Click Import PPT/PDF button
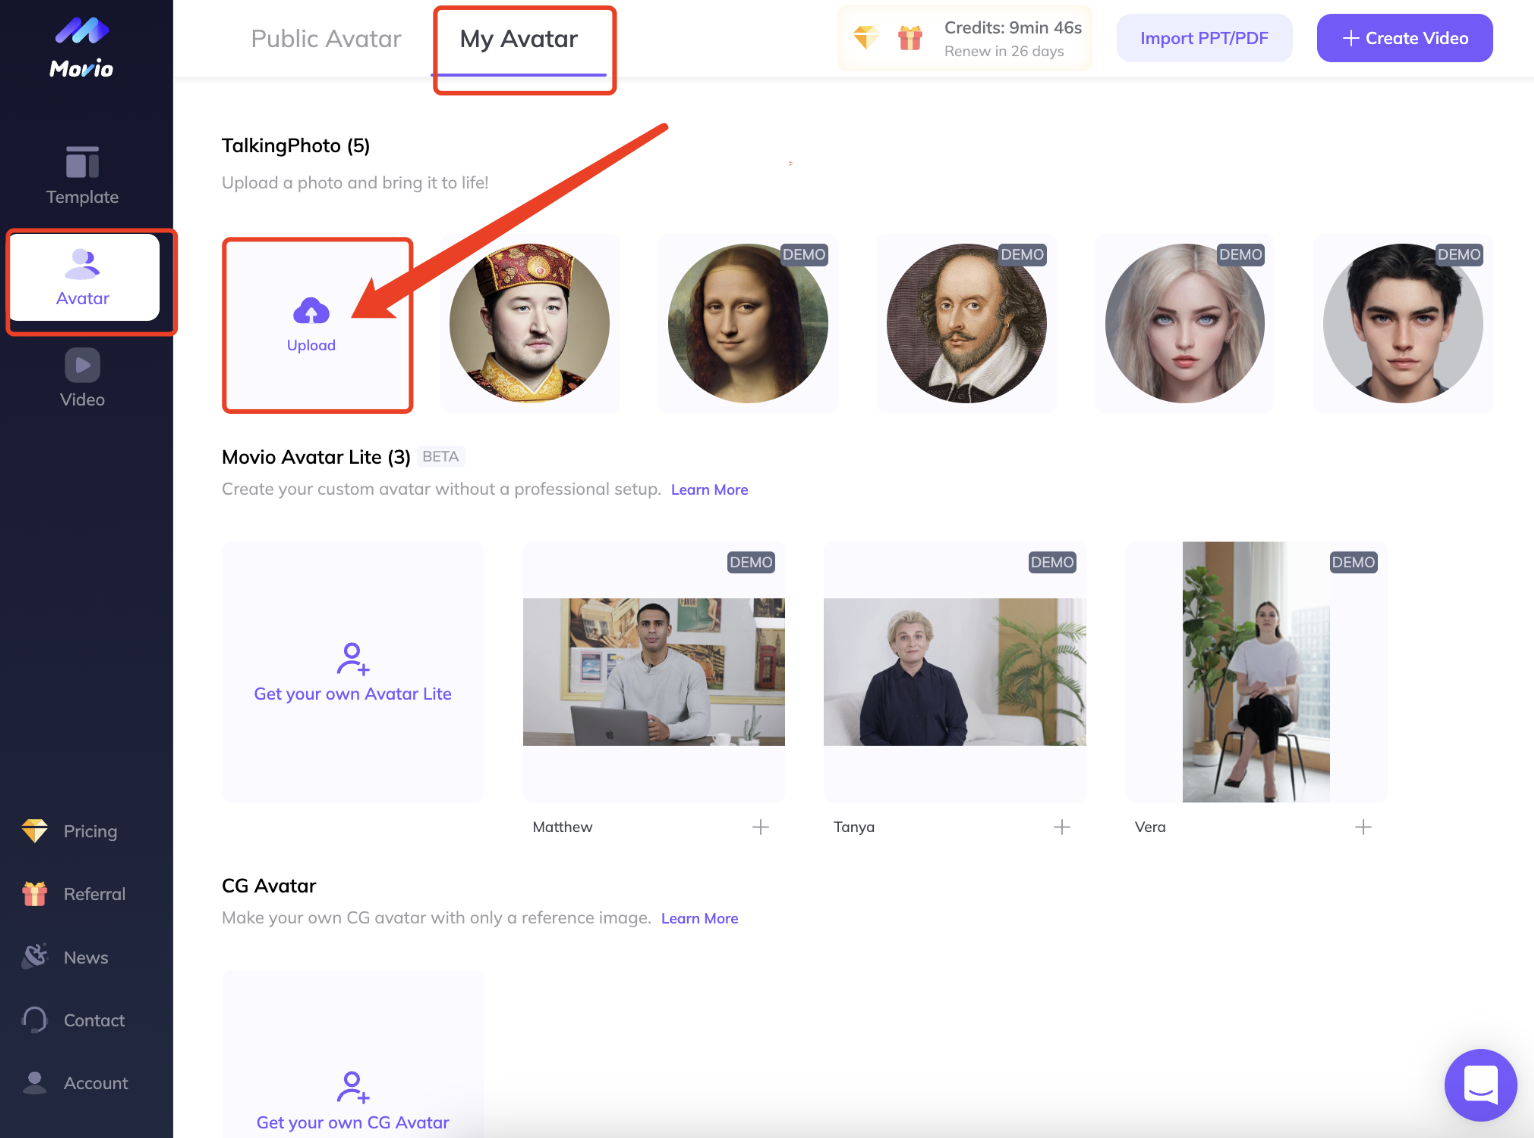 (1204, 38)
